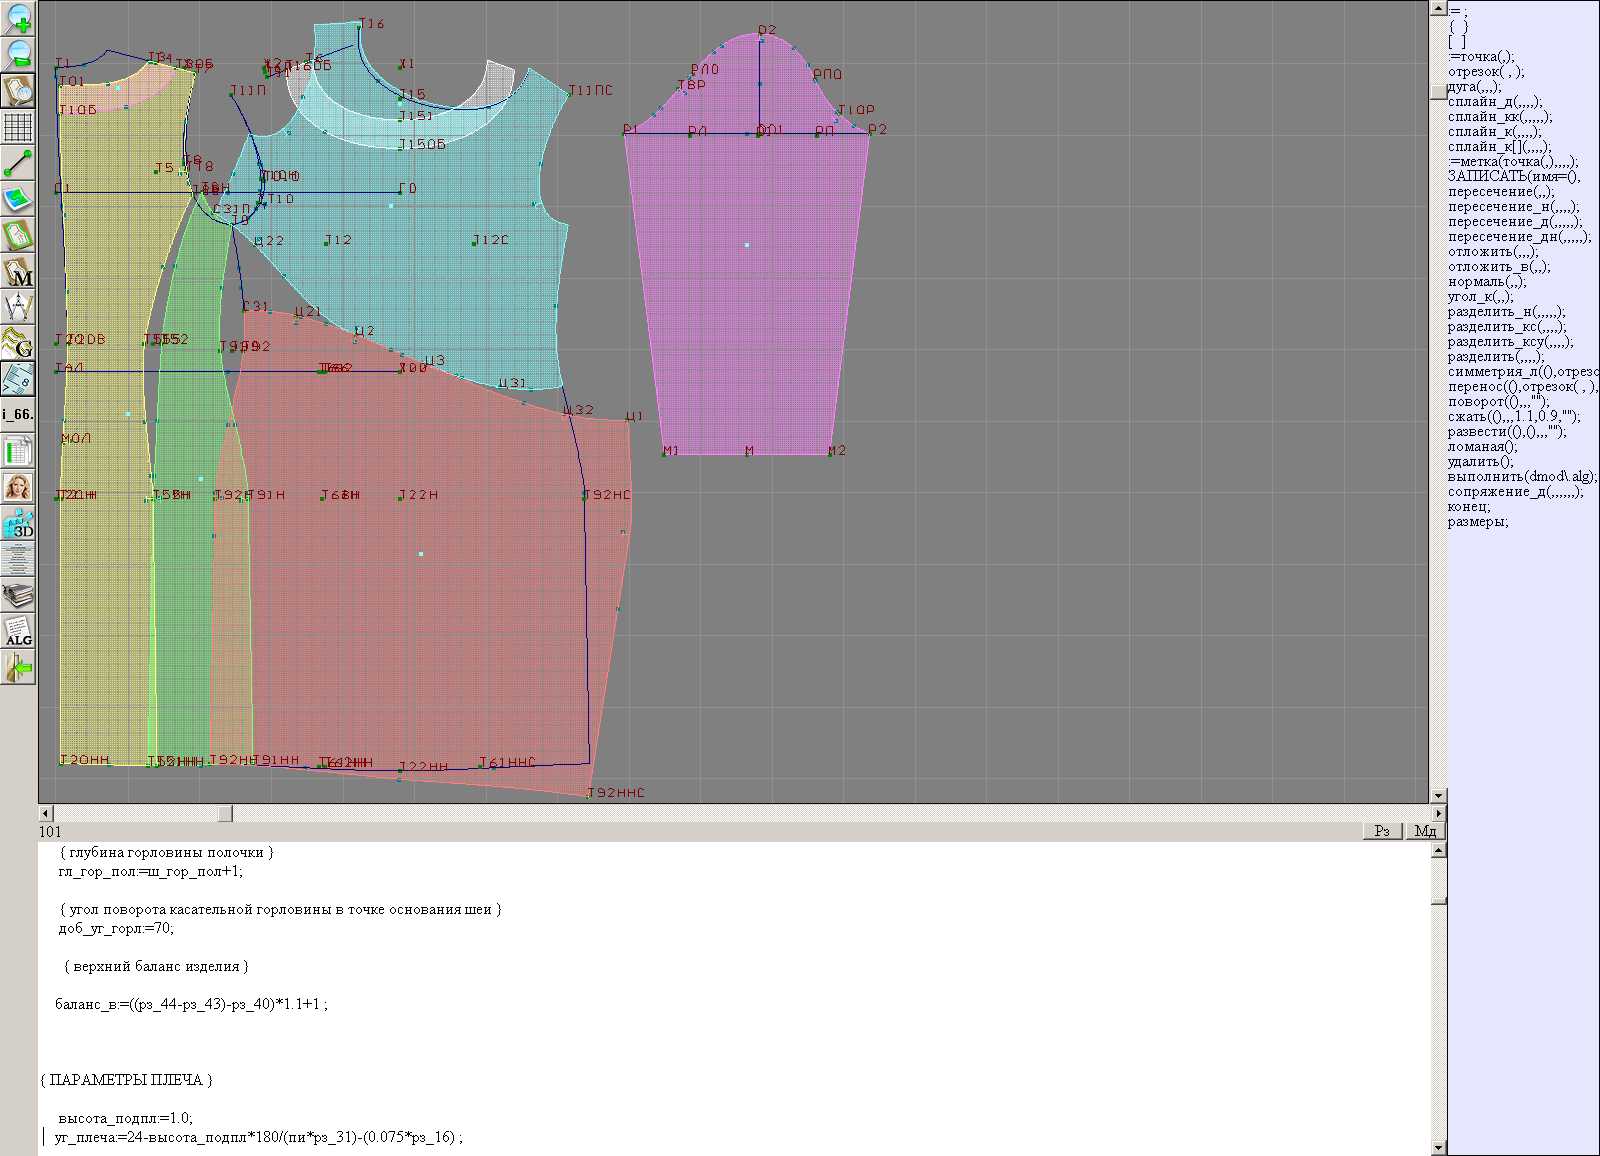This screenshot has height=1156, width=1600.
Task: Open the green spreadsheet table icon
Action: (x=18, y=451)
